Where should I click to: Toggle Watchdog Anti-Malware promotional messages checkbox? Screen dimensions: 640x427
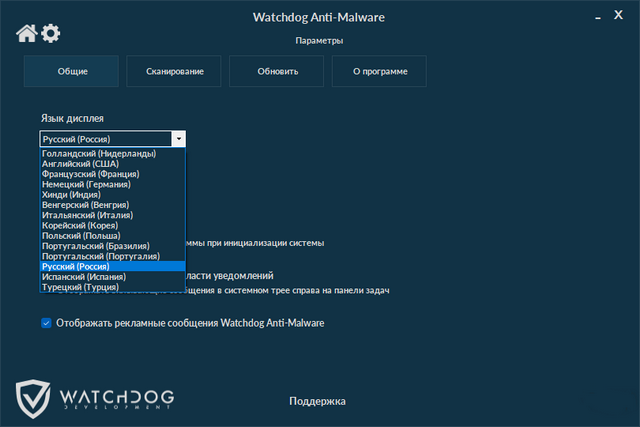(46, 323)
